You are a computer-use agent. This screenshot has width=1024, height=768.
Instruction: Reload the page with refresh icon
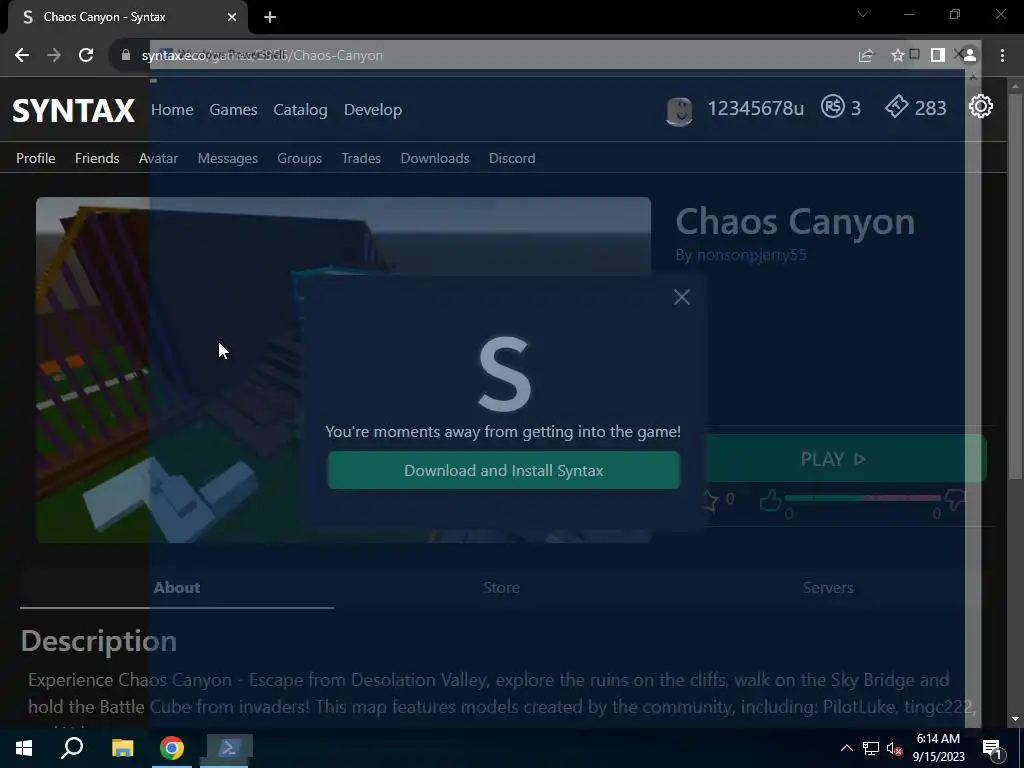tap(86, 55)
